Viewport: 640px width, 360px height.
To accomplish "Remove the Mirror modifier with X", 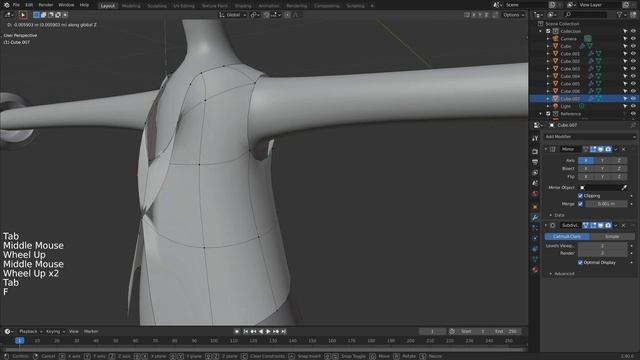I will 623,149.
